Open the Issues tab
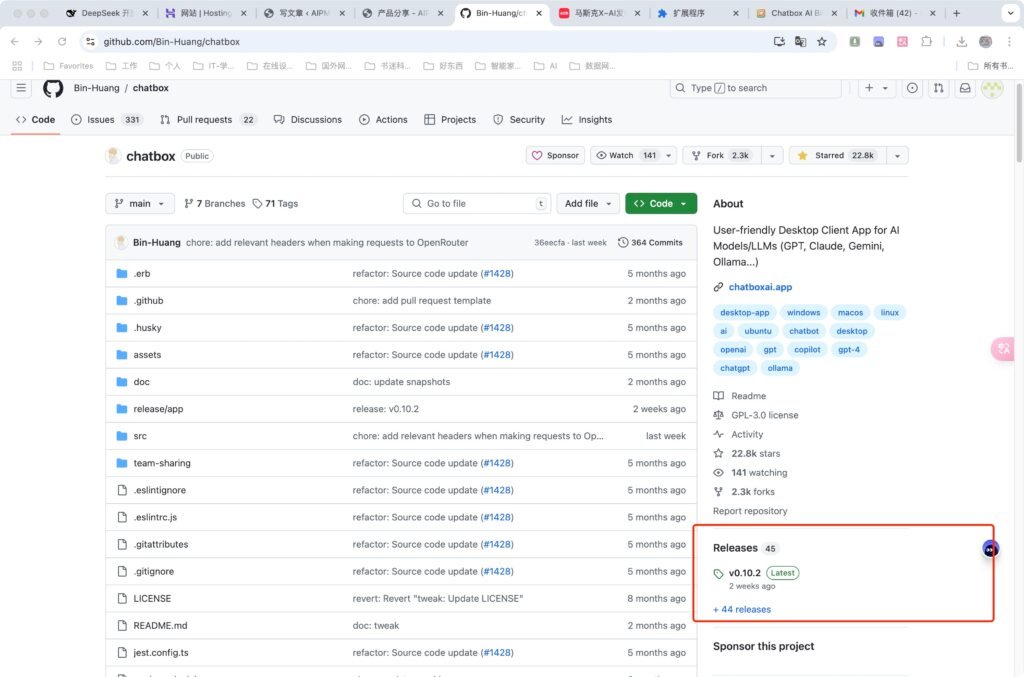The width and height of the screenshot is (1024, 677). pyautogui.click(x=106, y=119)
